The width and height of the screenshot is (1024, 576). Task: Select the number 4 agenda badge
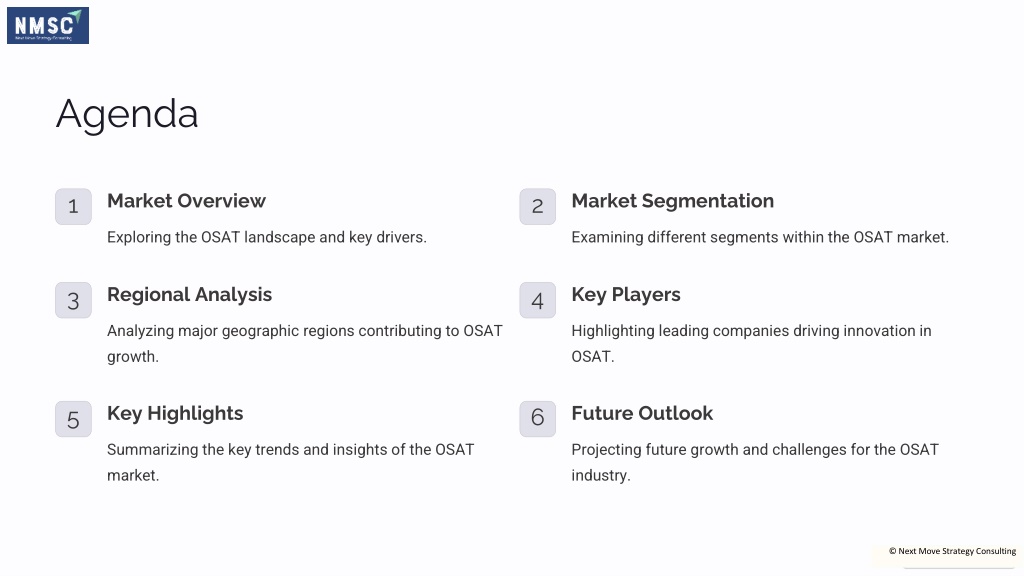537,300
